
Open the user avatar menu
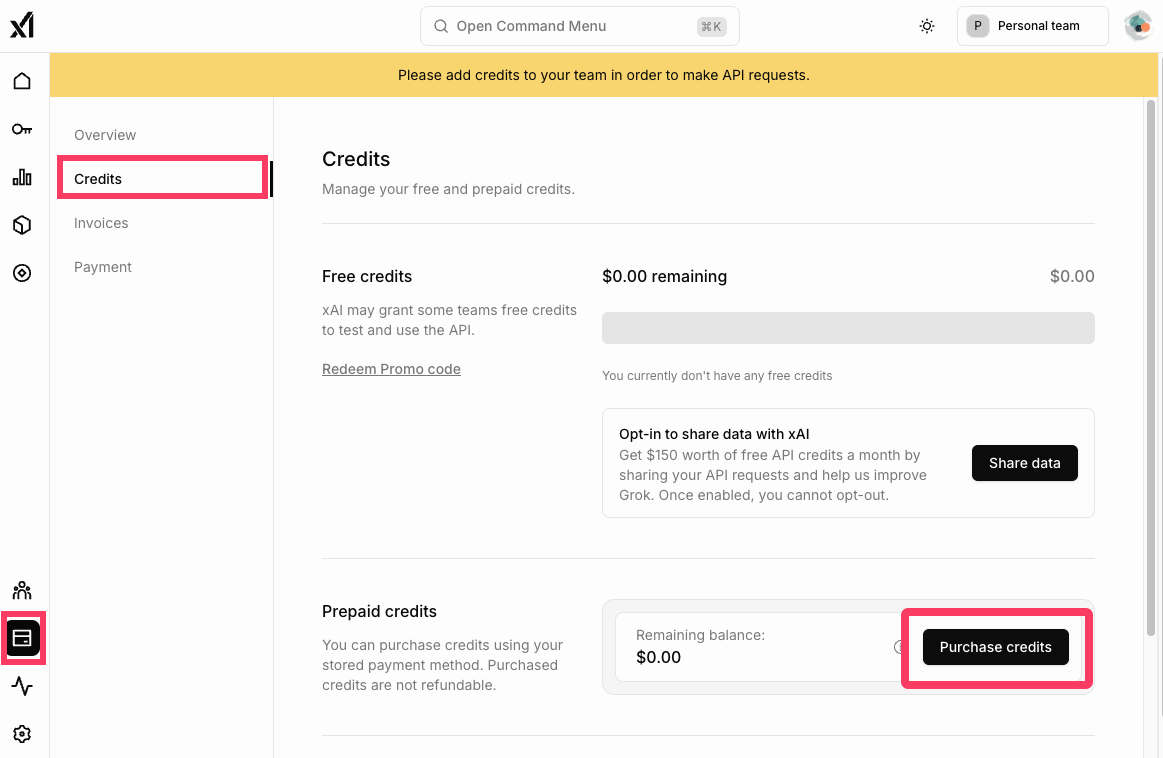pos(1138,26)
